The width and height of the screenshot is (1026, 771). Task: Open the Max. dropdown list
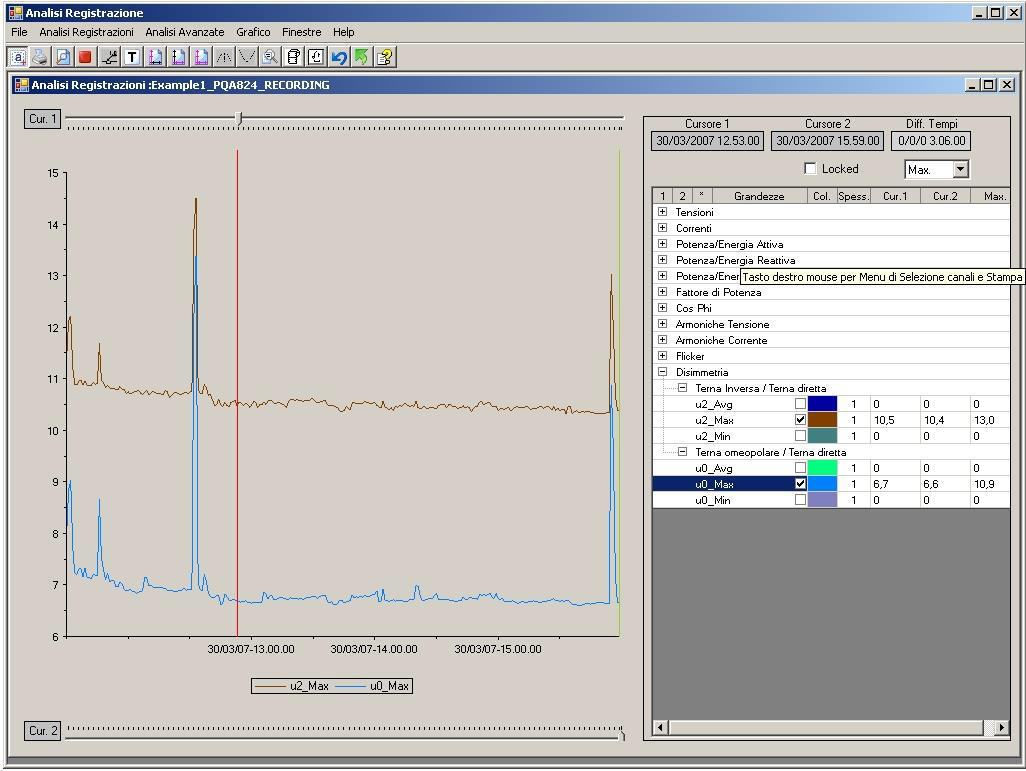(x=960, y=170)
